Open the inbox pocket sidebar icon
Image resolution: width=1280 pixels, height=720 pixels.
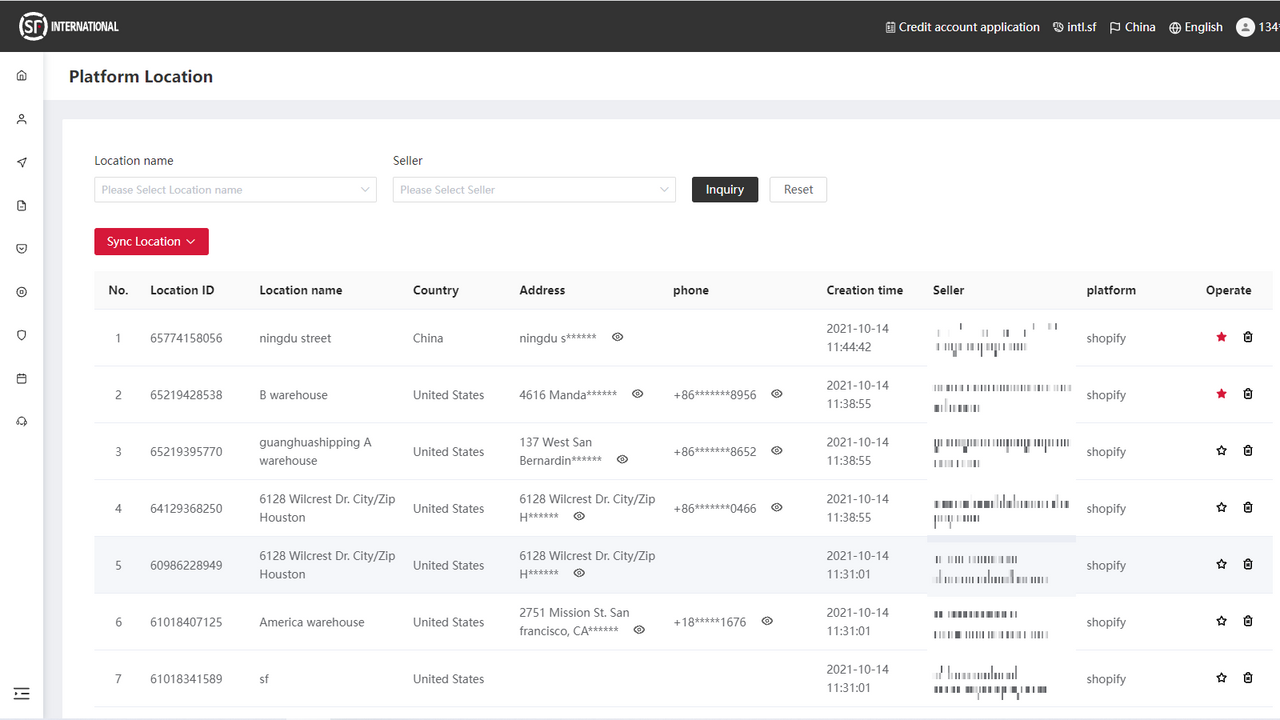click(x=22, y=249)
